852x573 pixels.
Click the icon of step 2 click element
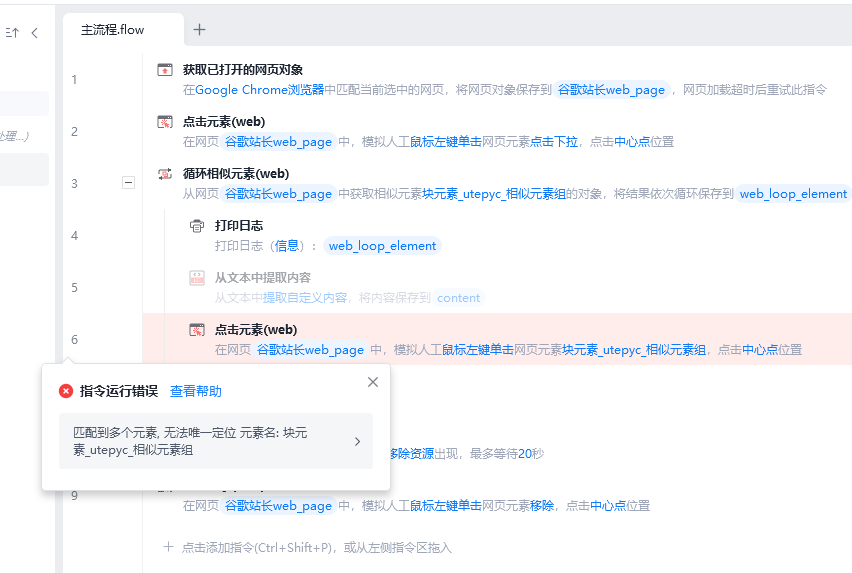165,122
